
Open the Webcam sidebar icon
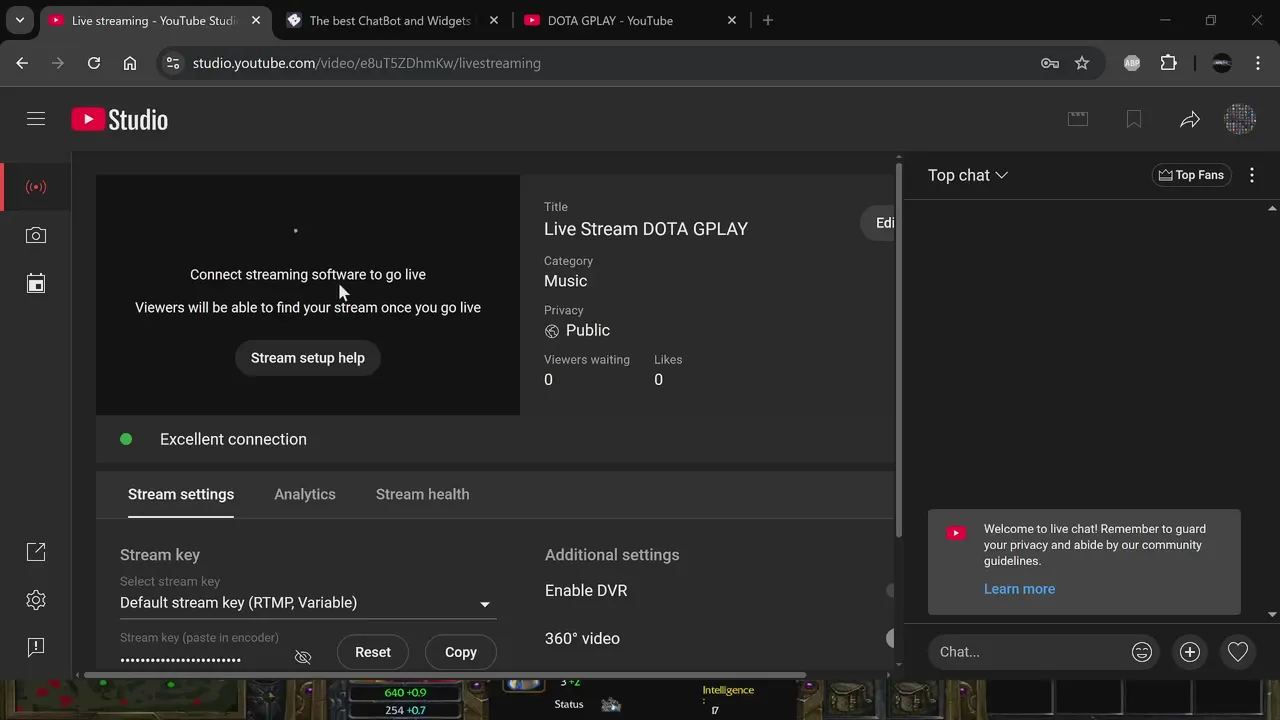tap(36, 235)
